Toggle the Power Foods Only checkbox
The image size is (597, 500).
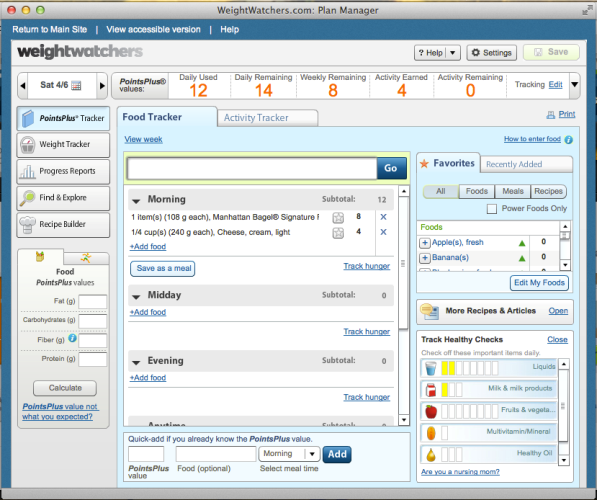pos(492,209)
